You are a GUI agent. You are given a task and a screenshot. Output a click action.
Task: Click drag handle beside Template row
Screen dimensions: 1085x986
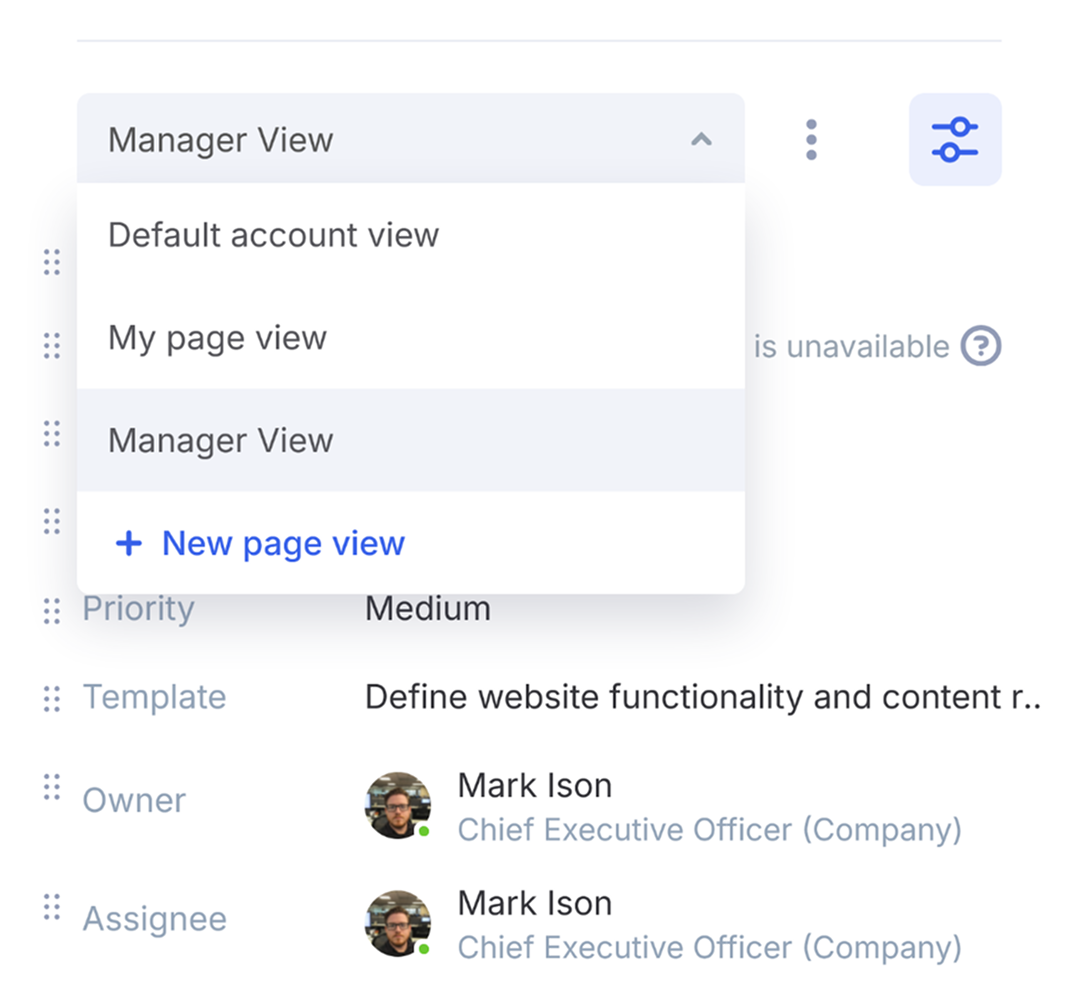[x=52, y=698]
